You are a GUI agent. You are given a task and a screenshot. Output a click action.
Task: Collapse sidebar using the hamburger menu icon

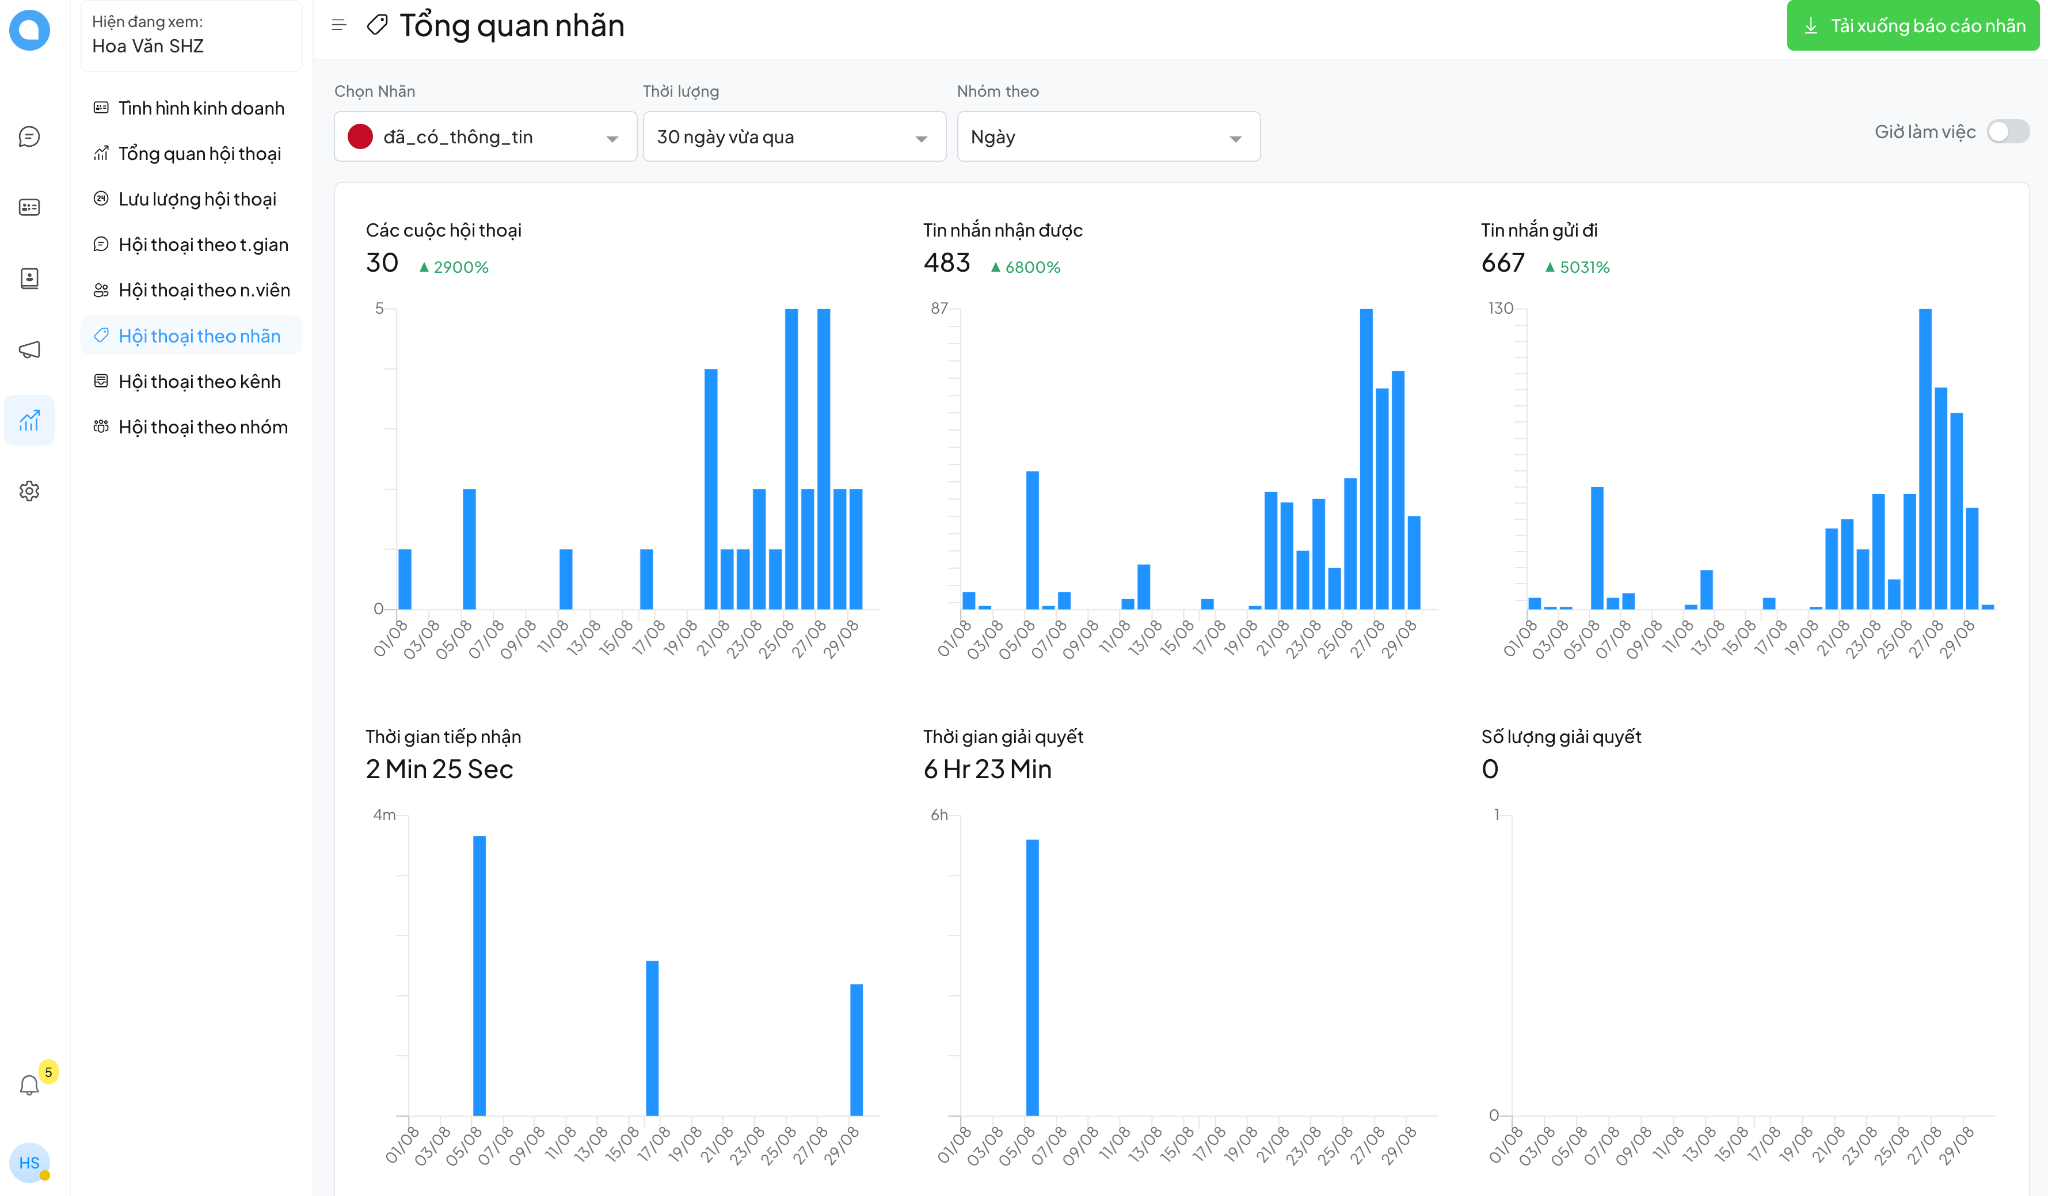(x=339, y=25)
